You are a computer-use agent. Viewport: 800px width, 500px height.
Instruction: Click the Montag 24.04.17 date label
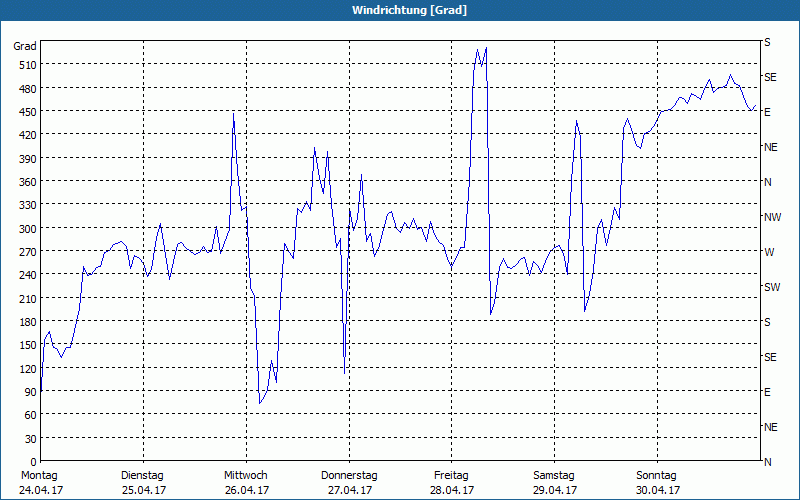(x=41, y=483)
